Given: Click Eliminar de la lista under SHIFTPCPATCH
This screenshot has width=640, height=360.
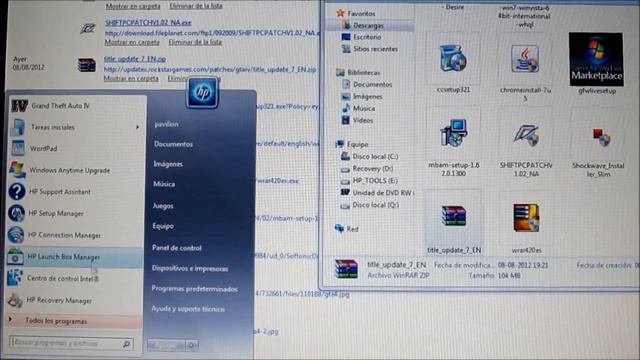Looking at the screenshot, I should coord(195,42).
